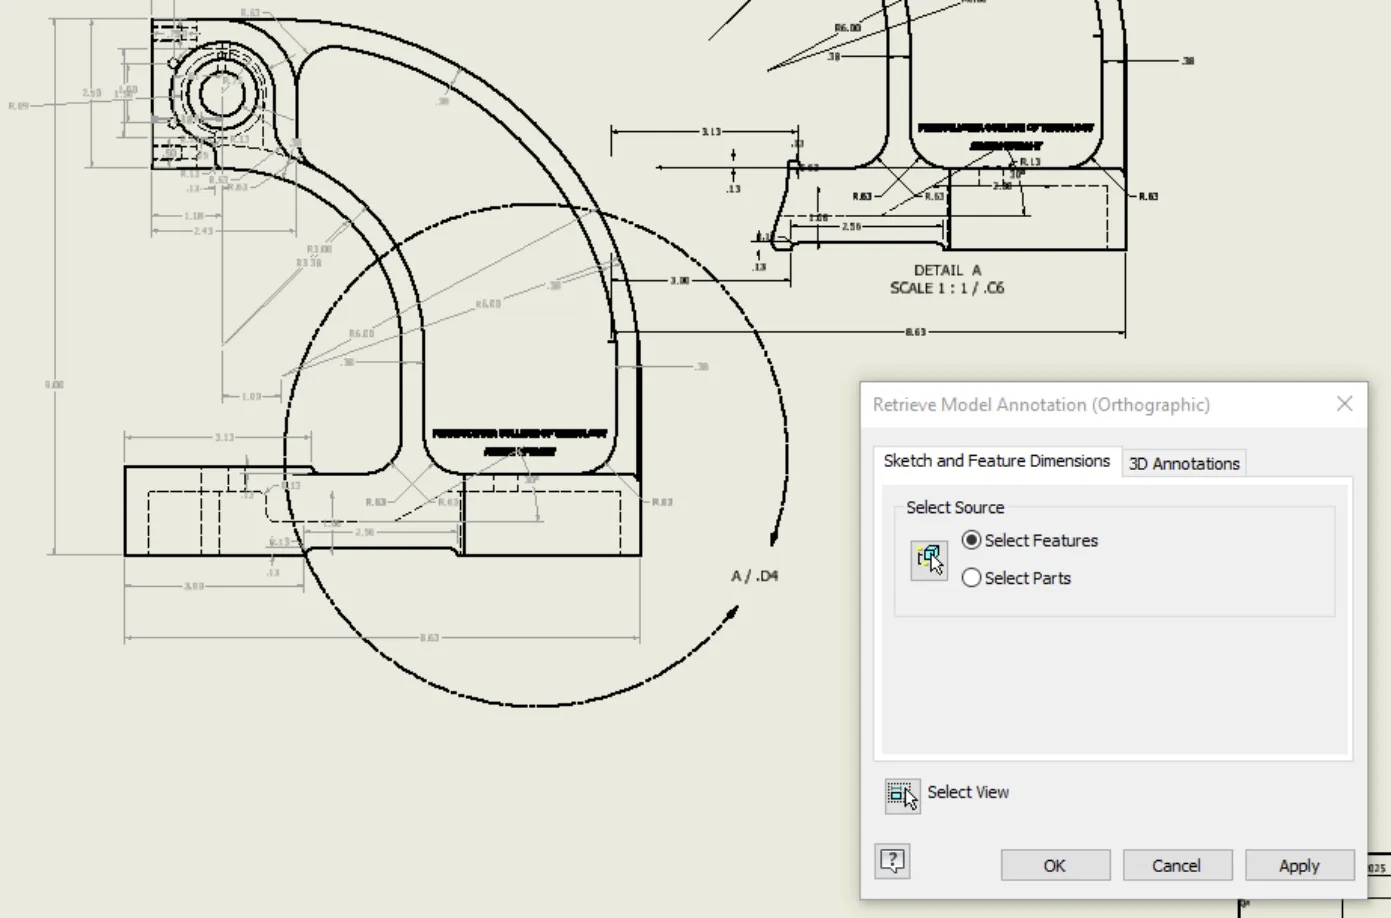Screen dimensions: 1391x918
Task: Close the Retrieve Model Annotation dialog
Action: click(x=1344, y=404)
